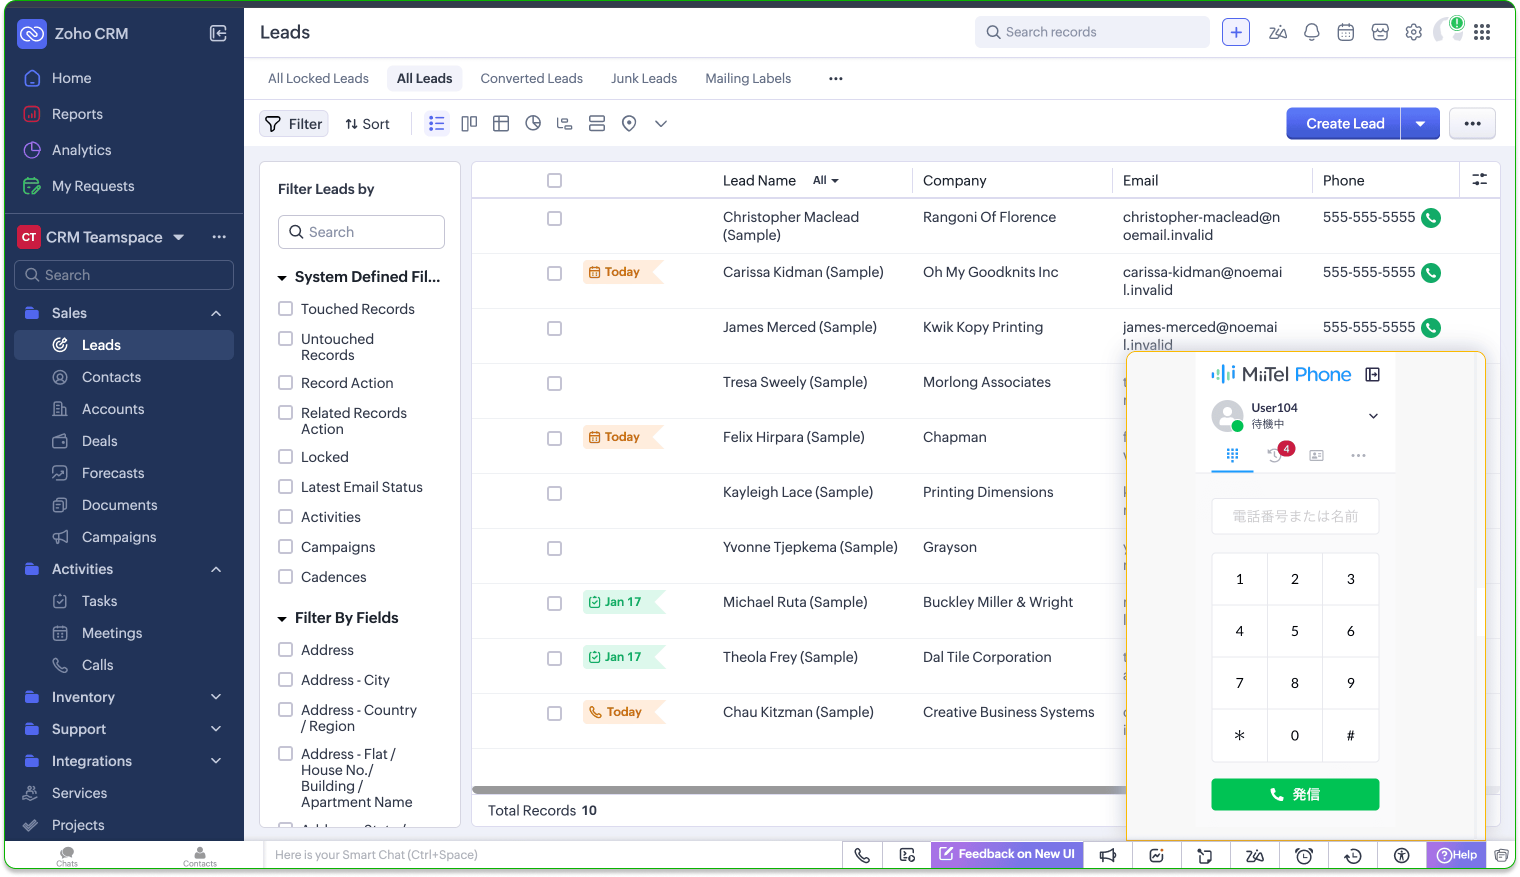Screen dimensions: 1520x877
Task: Collapse System Defined Filters section
Action: [283, 278]
